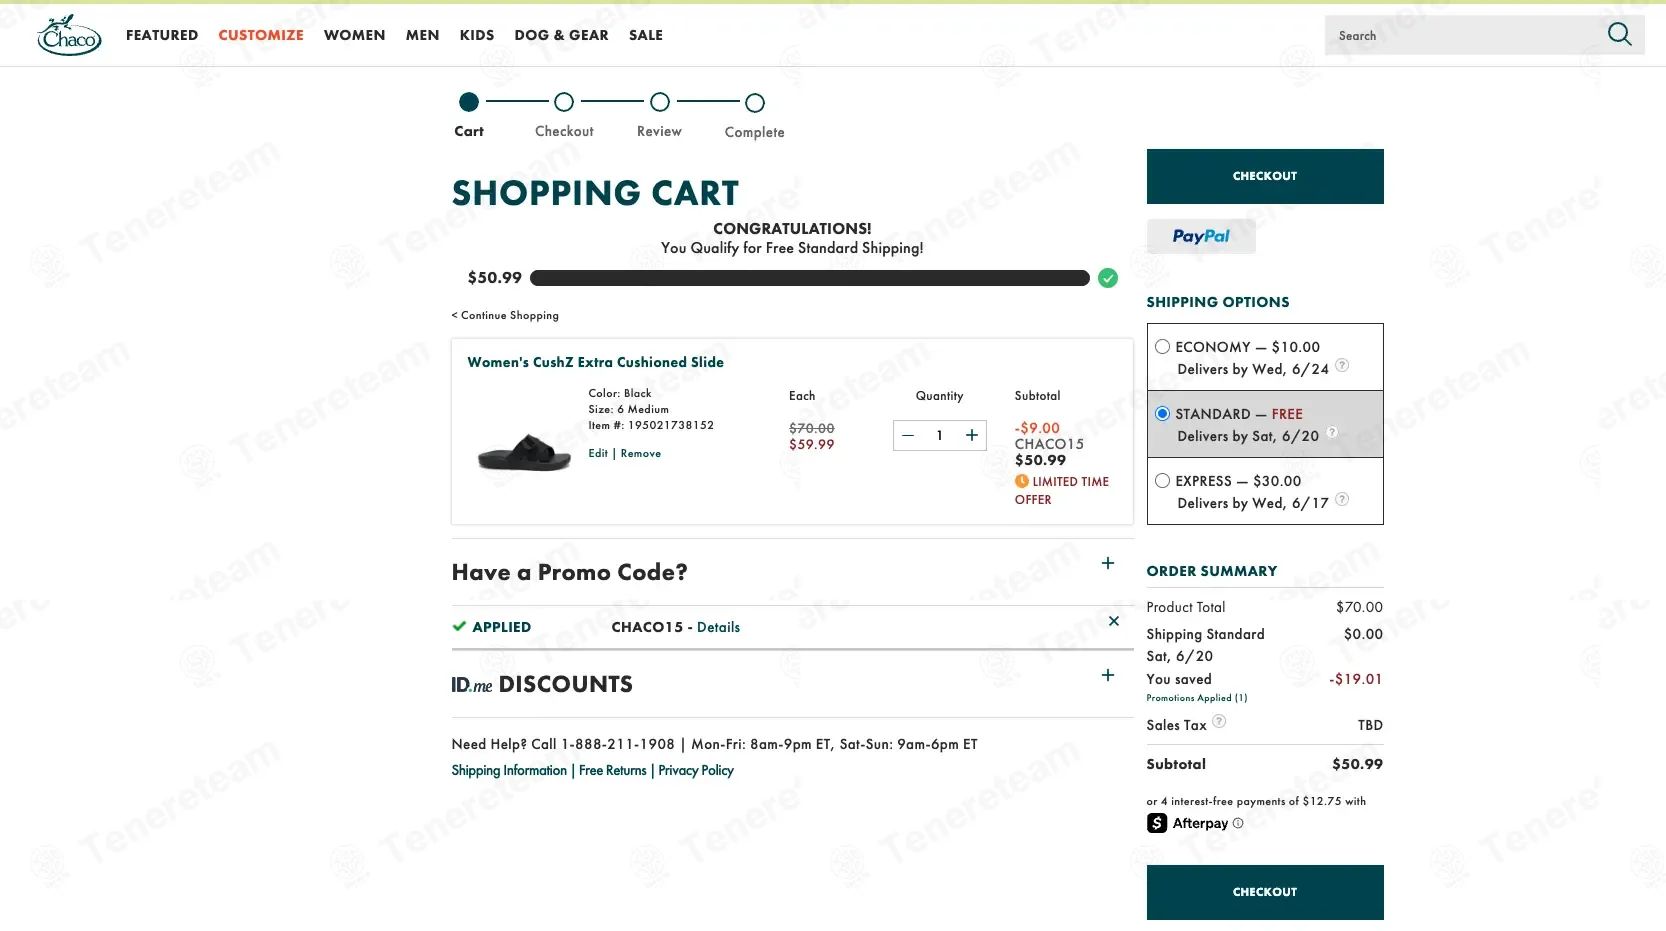Open Standard shipping help icon

[1332, 433]
